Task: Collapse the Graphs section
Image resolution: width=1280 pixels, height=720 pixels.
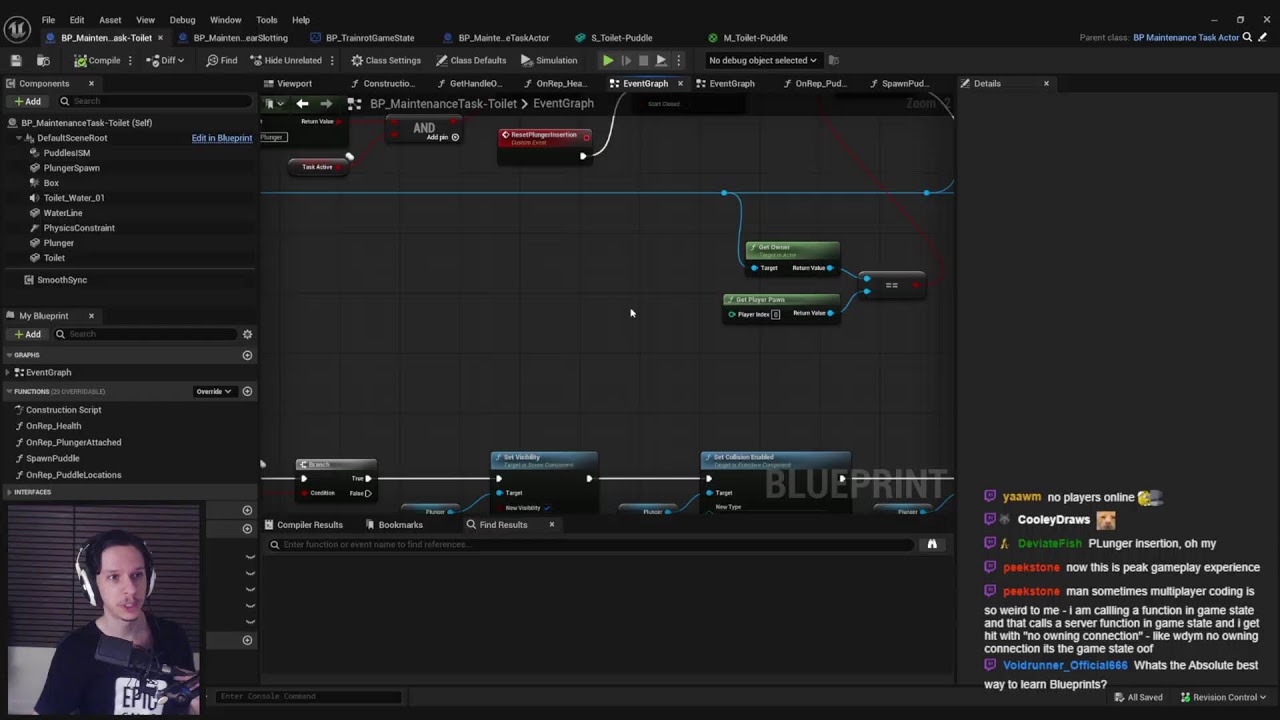Action: (x=10, y=355)
